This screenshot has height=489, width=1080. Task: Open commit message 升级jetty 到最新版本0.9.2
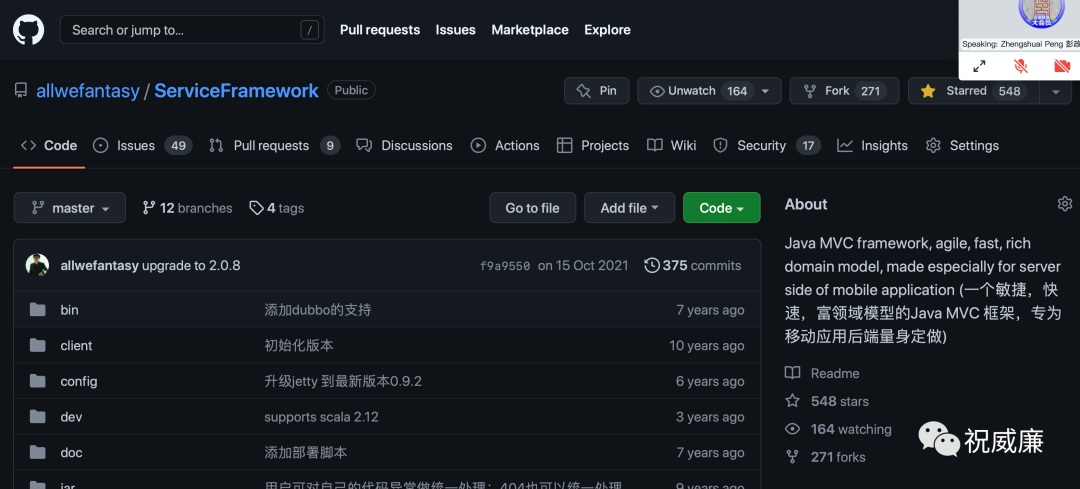[343, 382]
